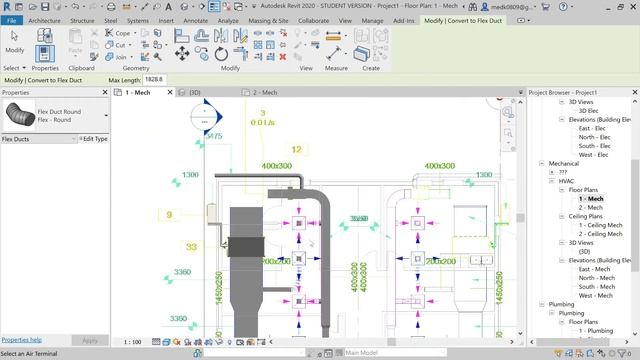Click the Print icon in quick access toolbar
640x360 pixels.
coord(111,7)
